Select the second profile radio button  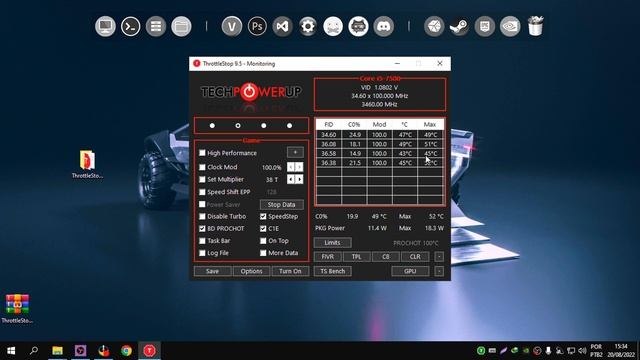click(238, 126)
